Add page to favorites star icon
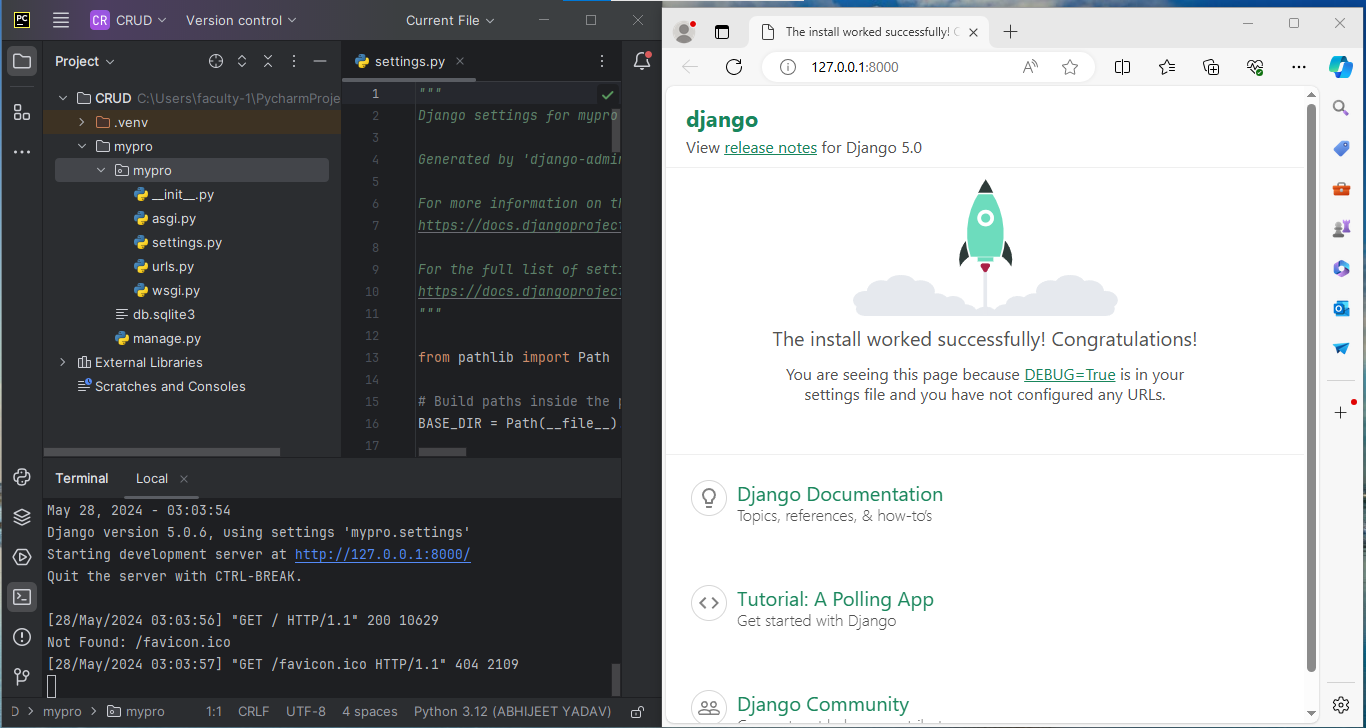This screenshot has width=1366, height=728. tap(1070, 67)
